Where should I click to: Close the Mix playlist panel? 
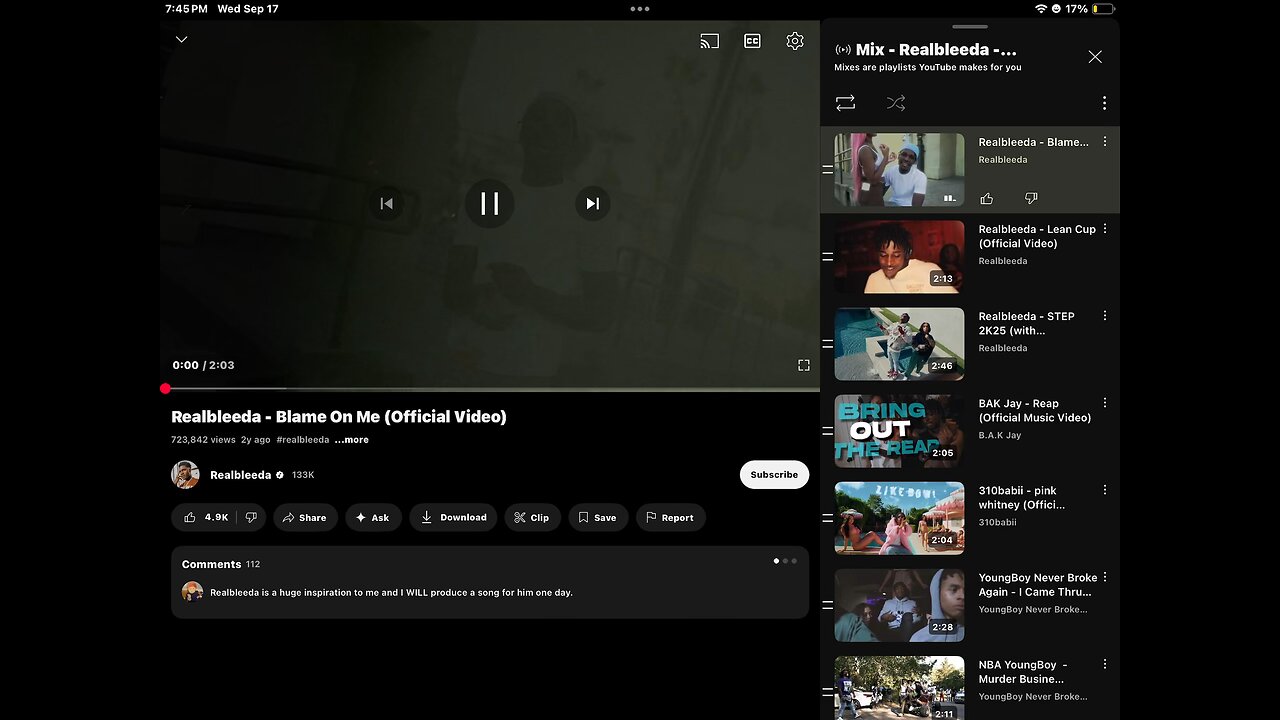pos(1095,57)
